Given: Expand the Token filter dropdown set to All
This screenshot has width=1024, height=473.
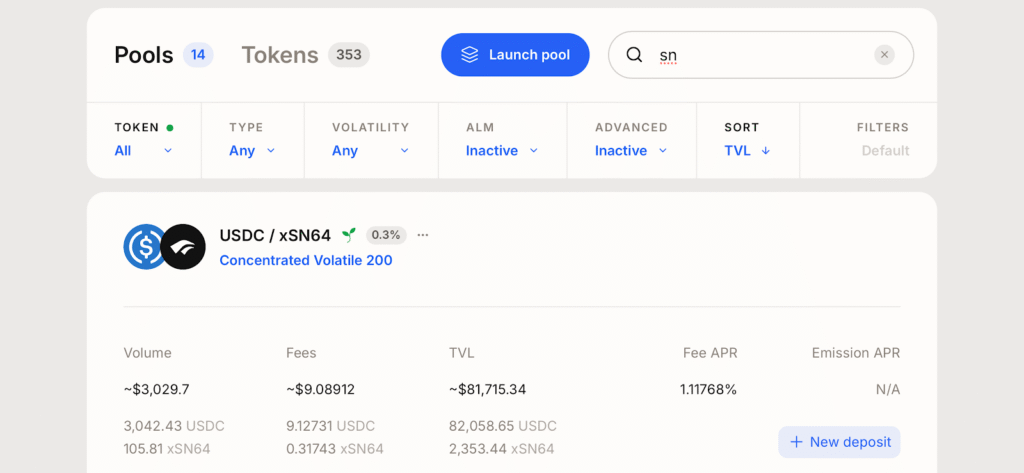Looking at the screenshot, I should tap(144, 151).
